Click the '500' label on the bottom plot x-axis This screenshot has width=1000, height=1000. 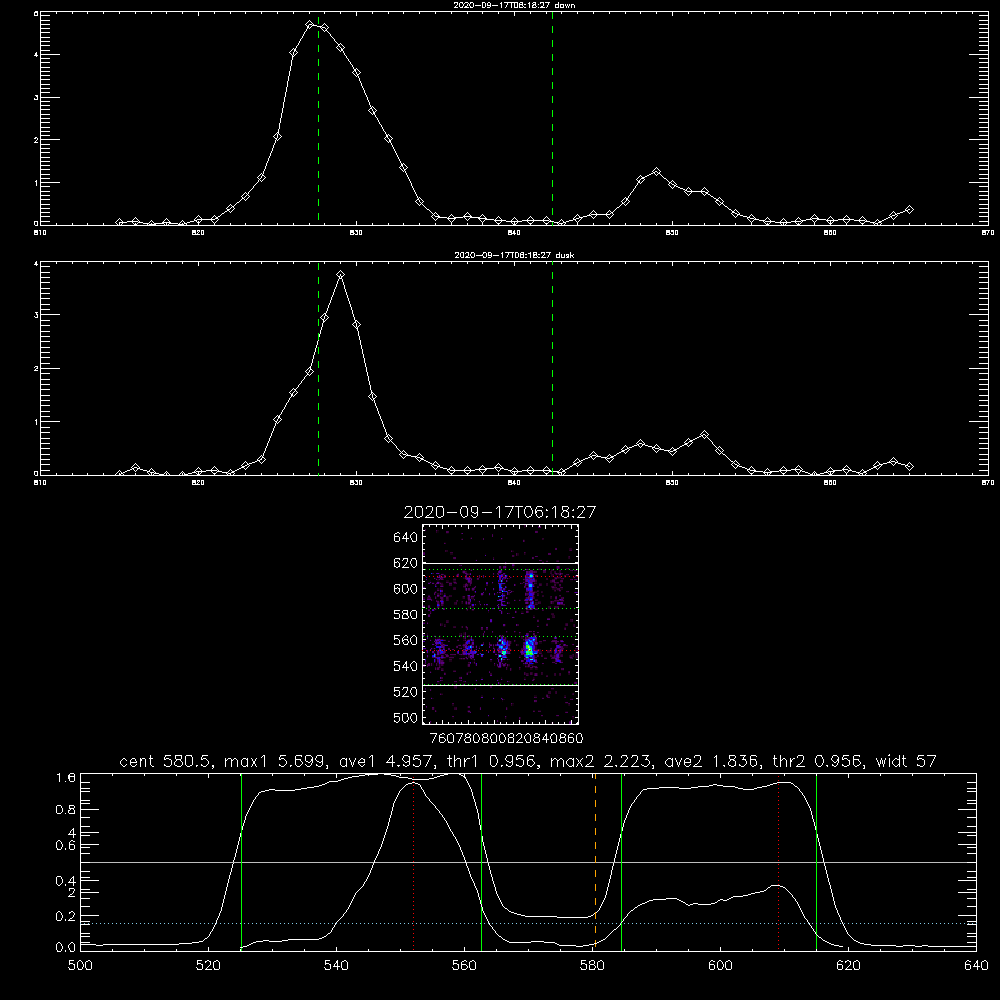click(80, 966)
